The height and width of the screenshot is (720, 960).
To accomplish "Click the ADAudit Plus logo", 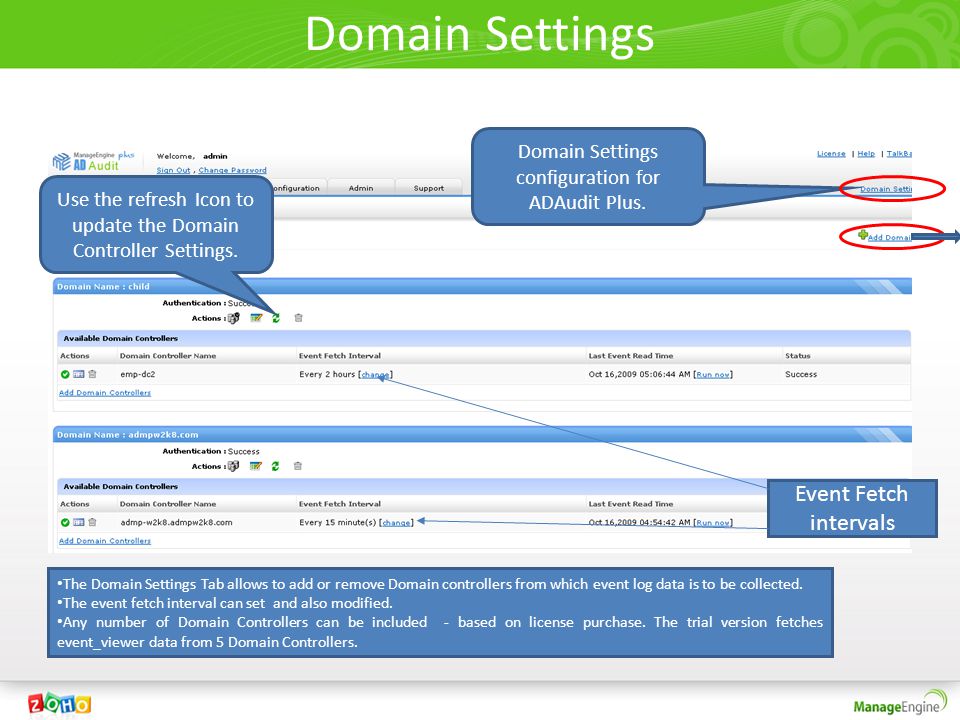I will click(94, 161).
